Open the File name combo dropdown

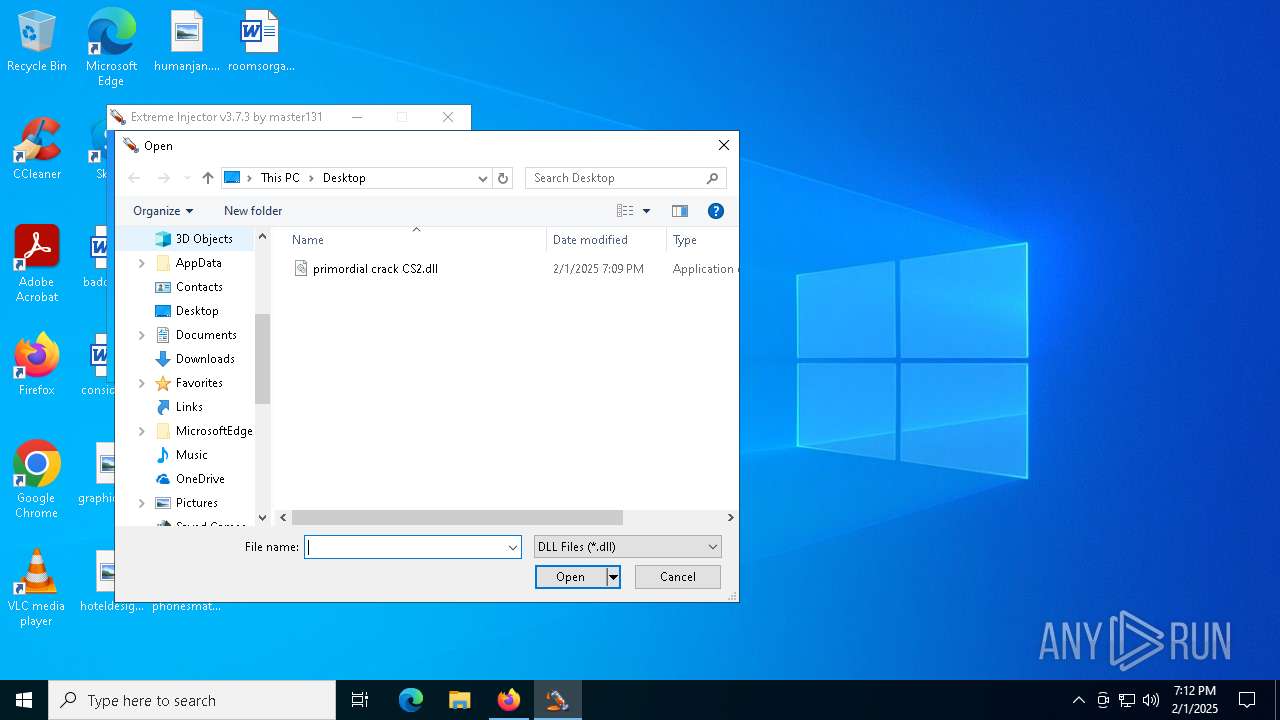point(513,547)
